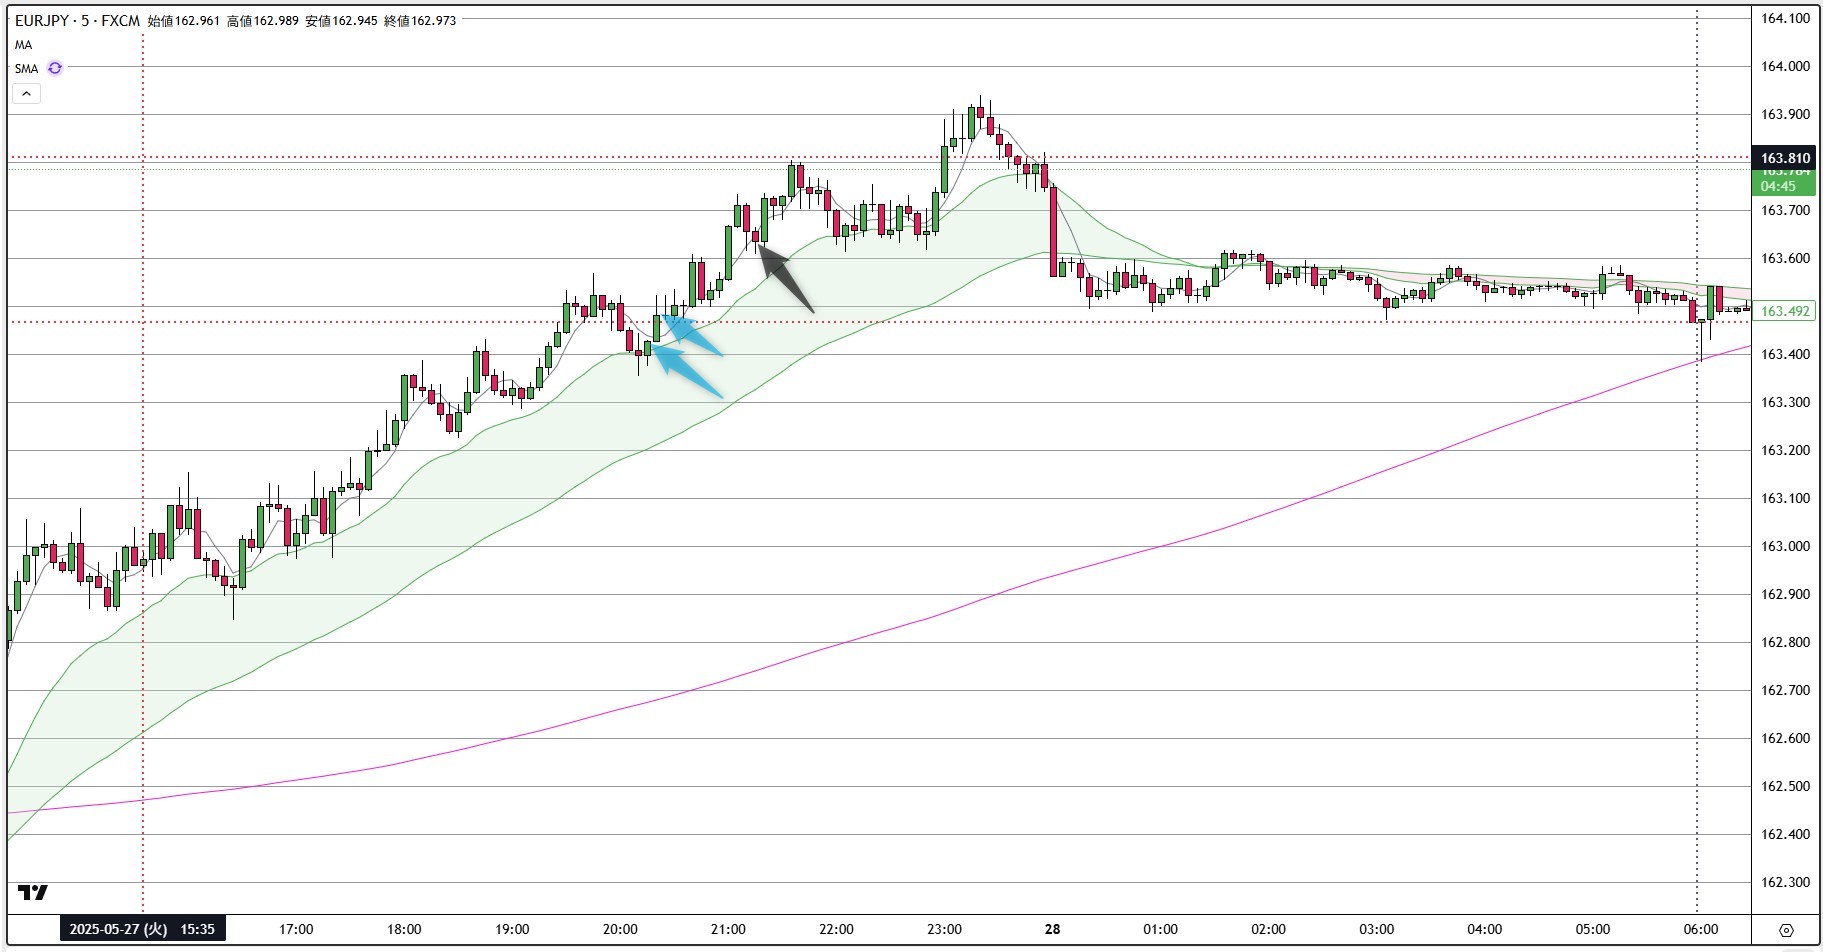The width and height of the screenshot is (1823, 952).
Task: Click the 163.810 black price label
Action: click(x=1785, y=158)
